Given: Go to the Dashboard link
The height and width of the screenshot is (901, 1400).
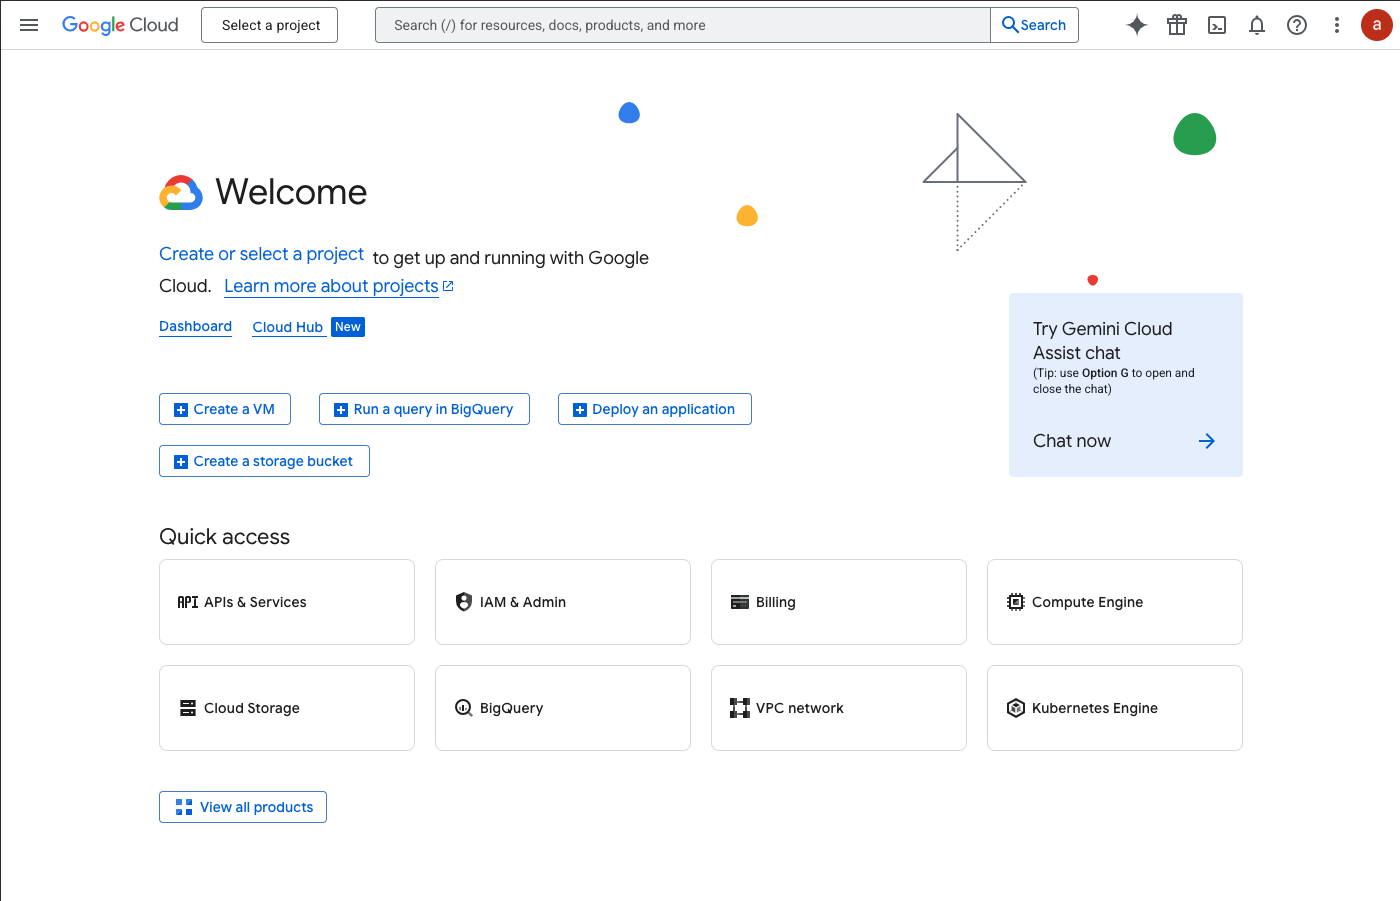Looking at the screenshot, I should (x=195, y=327).
